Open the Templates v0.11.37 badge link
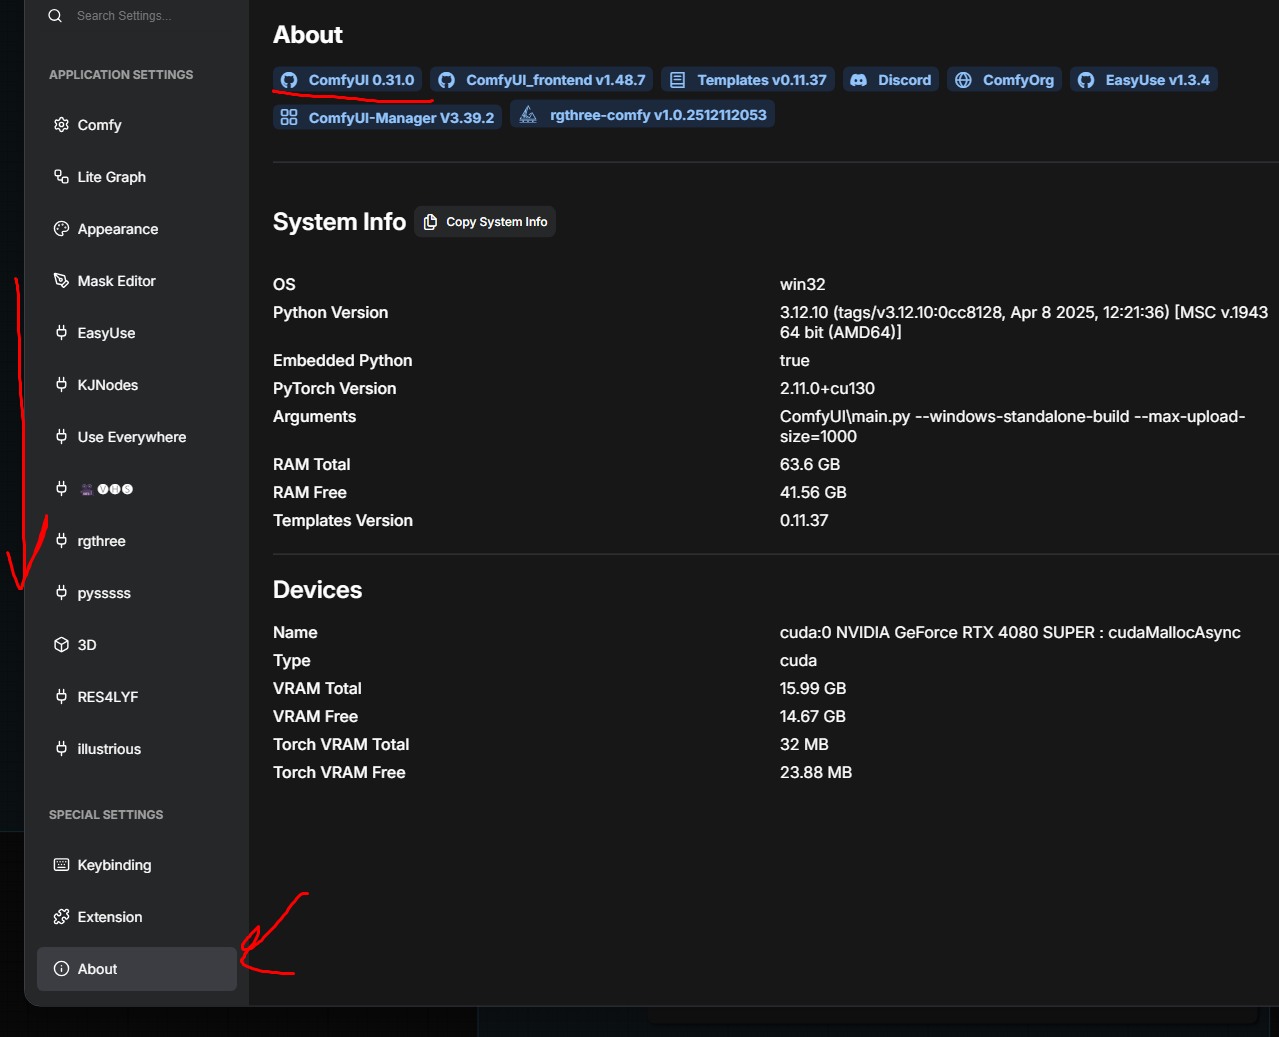Image resolution: width=1279 pixels, height=1037 pixels. pos(748,80)
